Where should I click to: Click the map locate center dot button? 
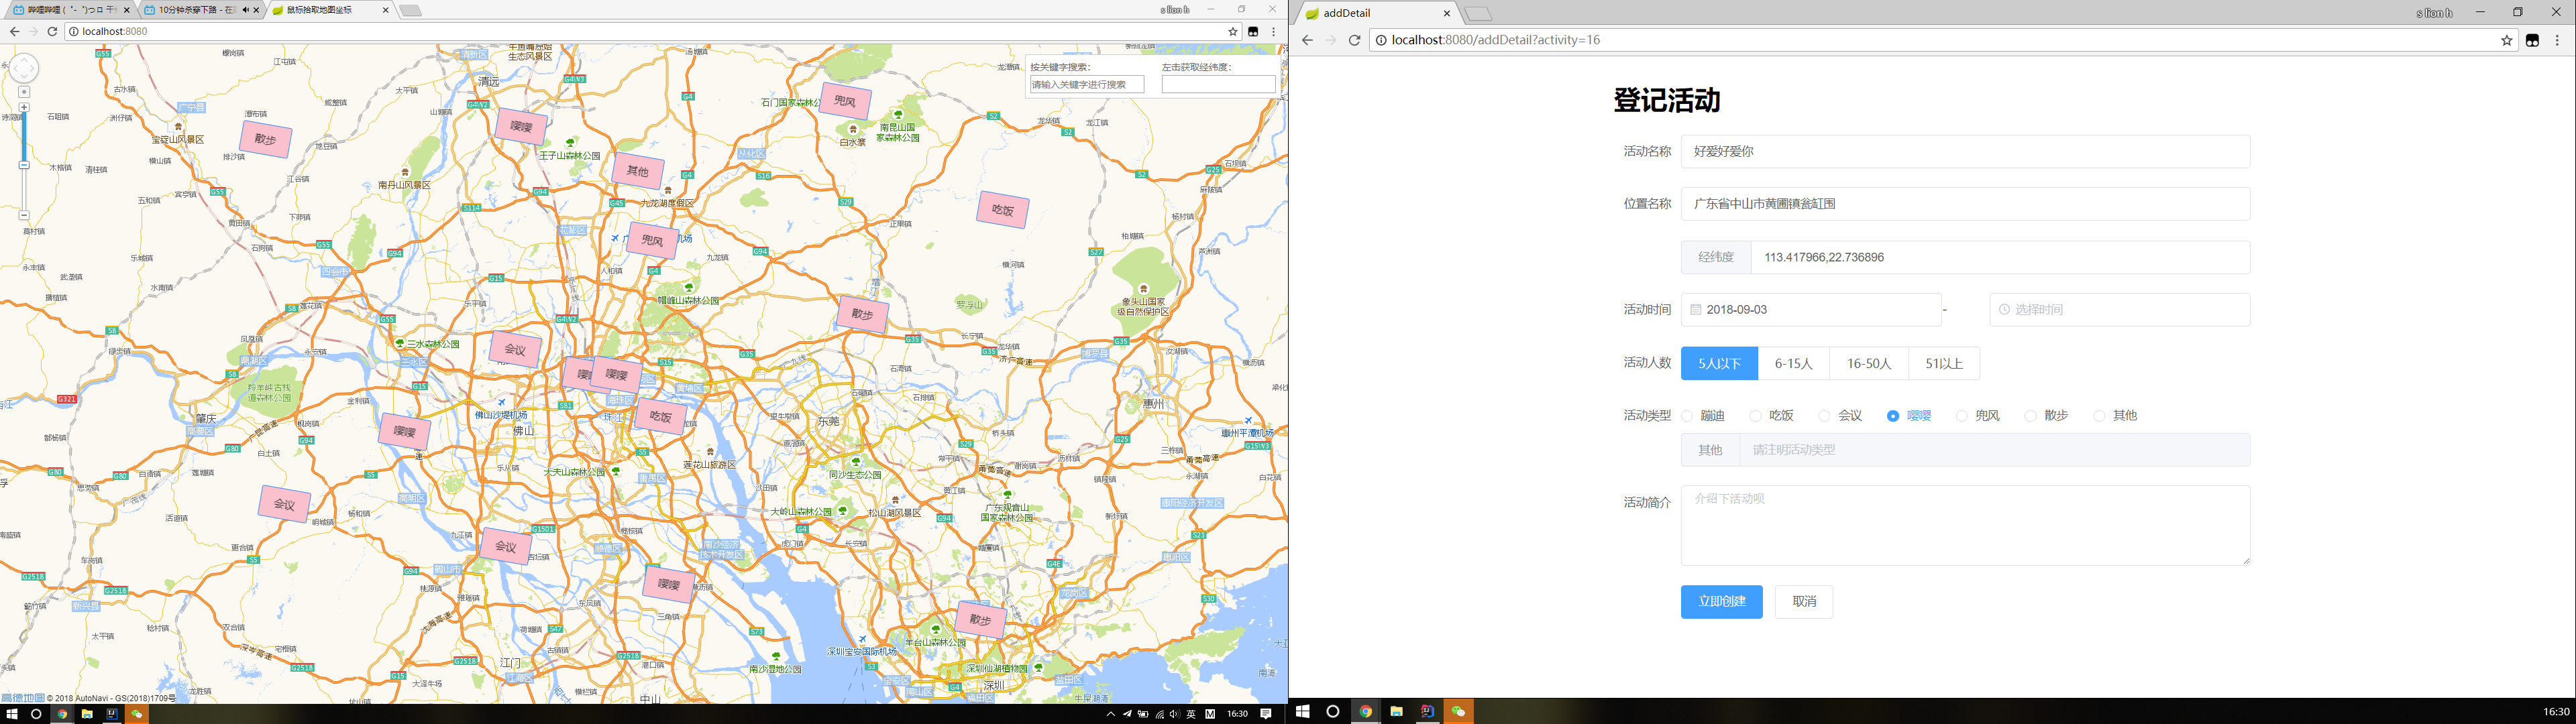pos(24,91)
